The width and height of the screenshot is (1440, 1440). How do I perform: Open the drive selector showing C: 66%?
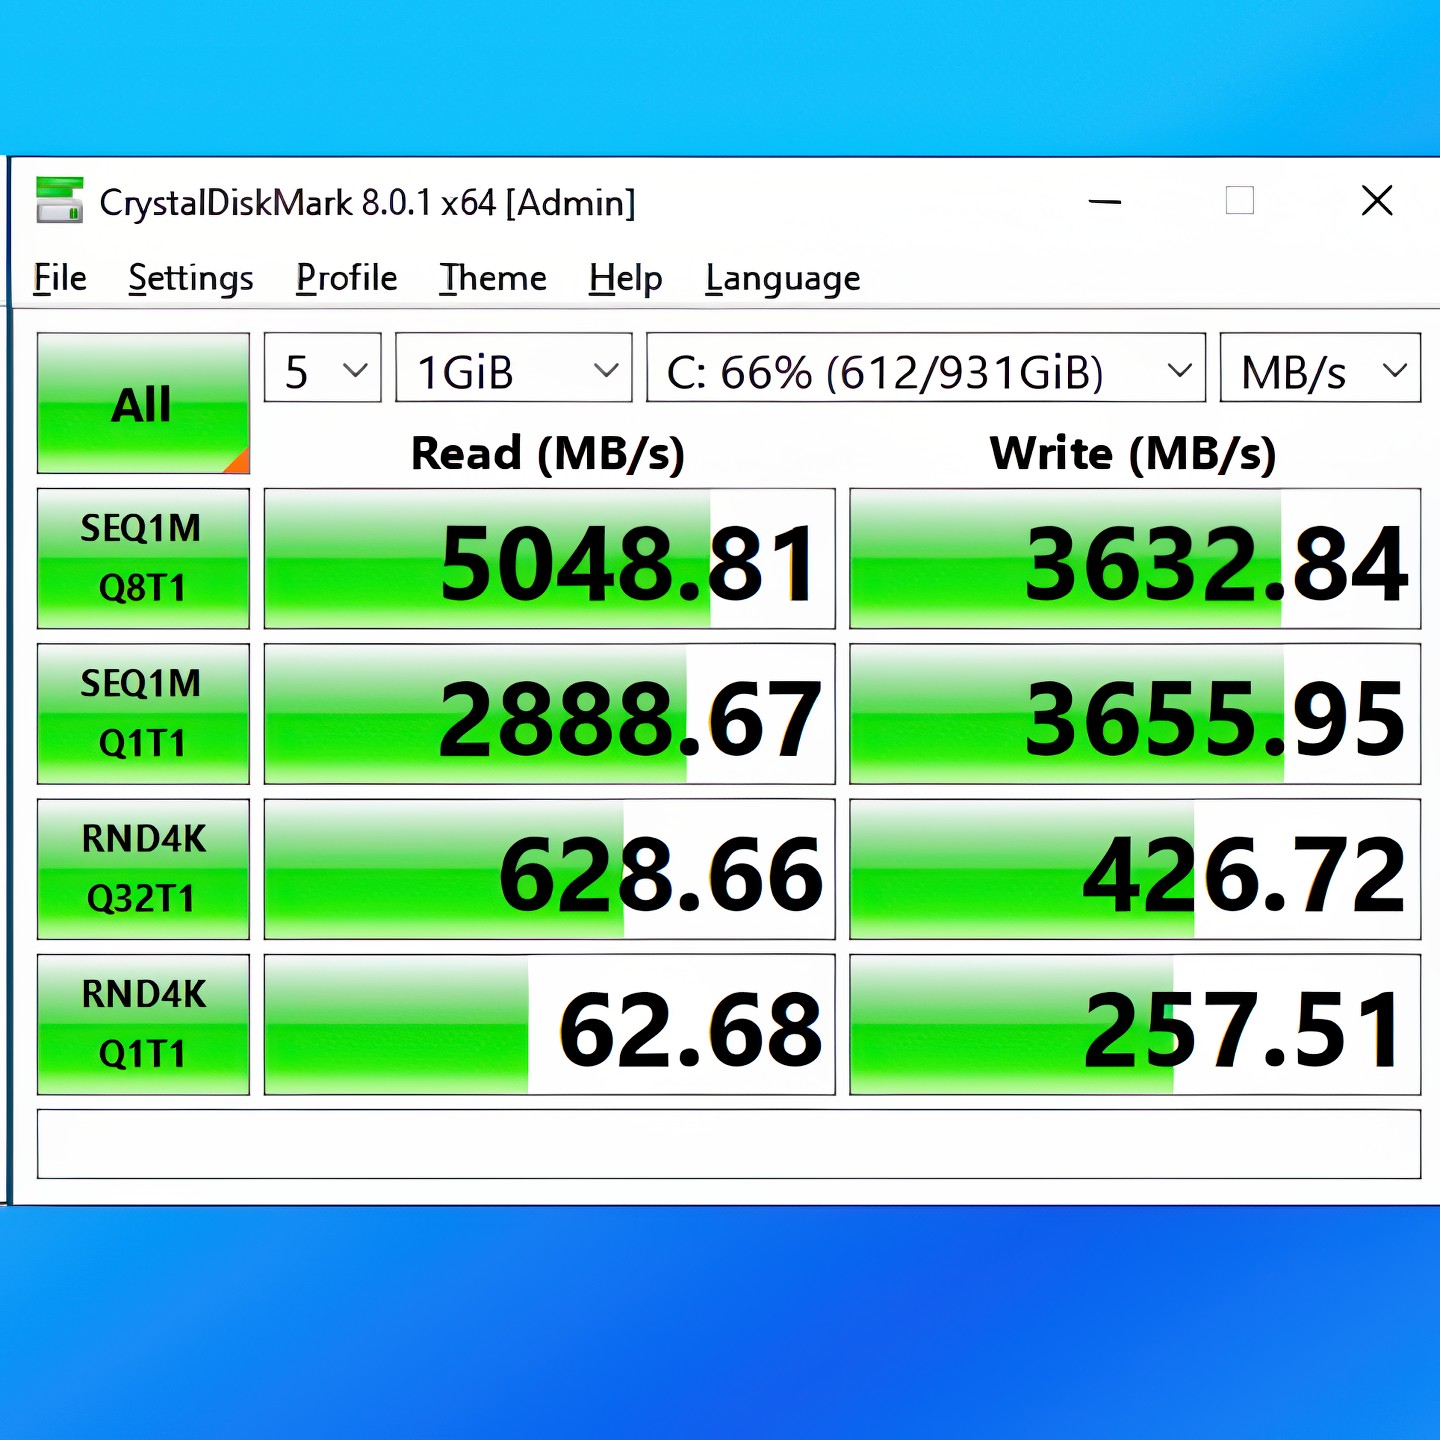(926, 368)
